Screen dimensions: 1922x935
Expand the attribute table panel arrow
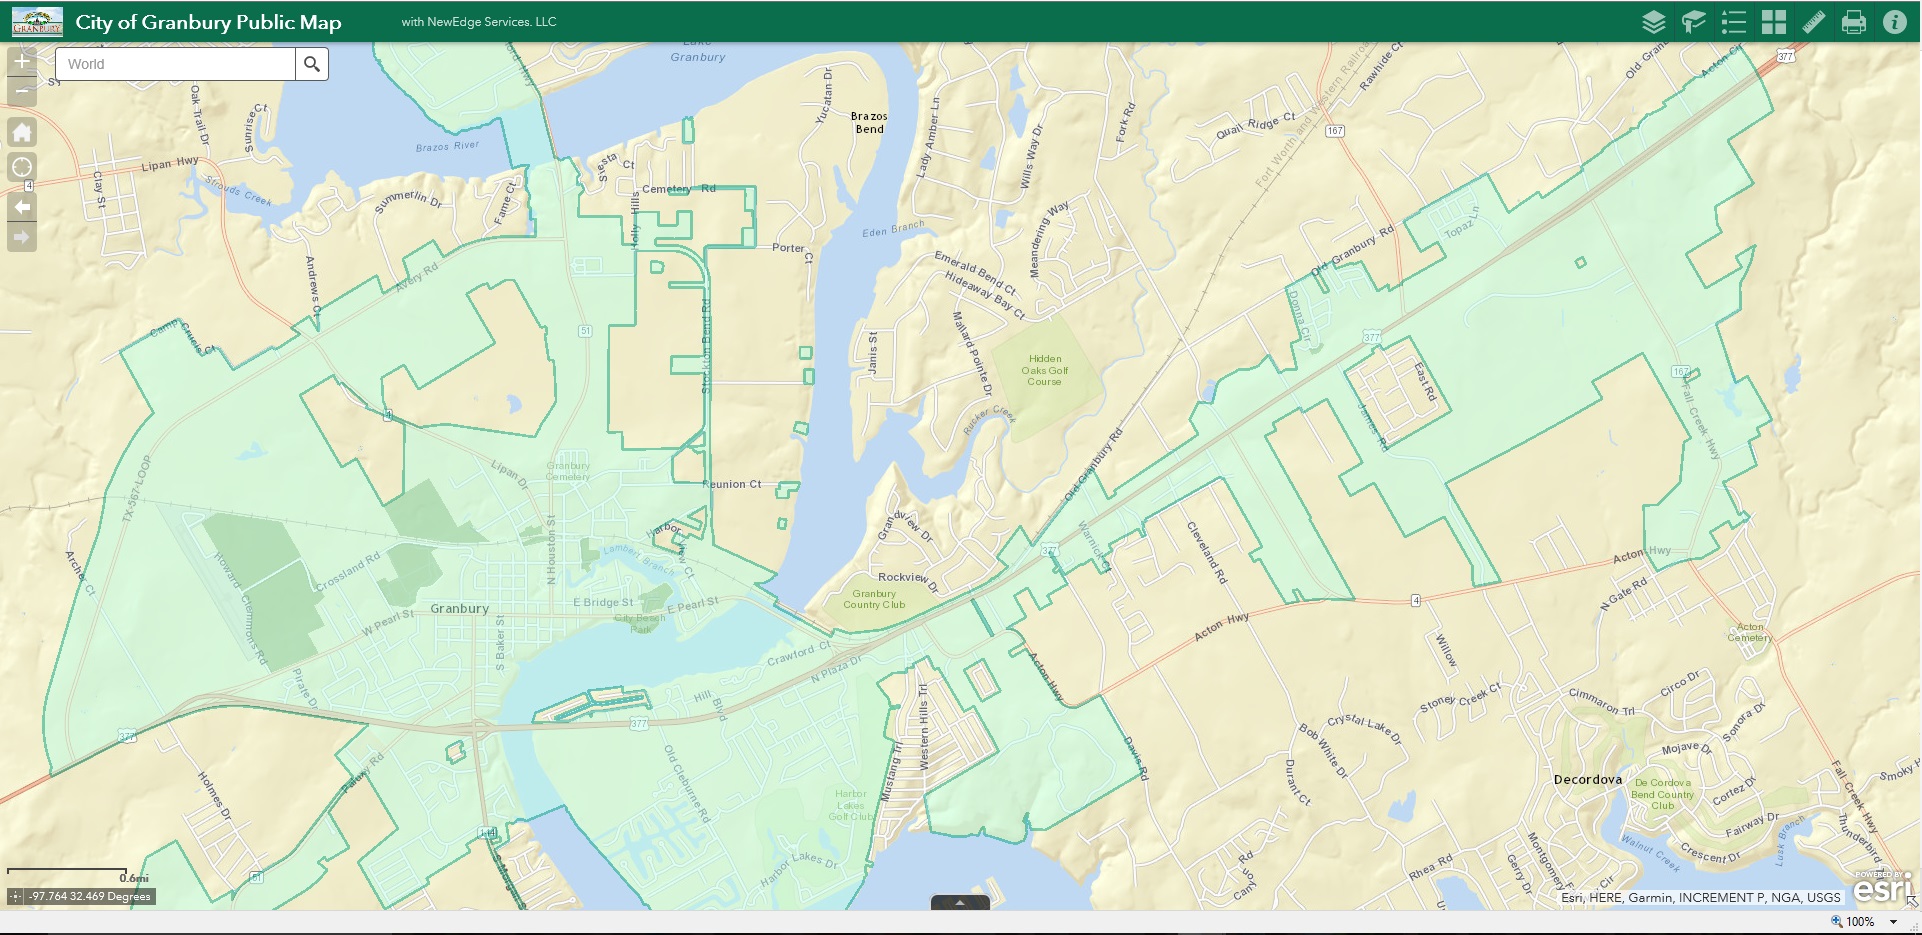click(959, 901)
